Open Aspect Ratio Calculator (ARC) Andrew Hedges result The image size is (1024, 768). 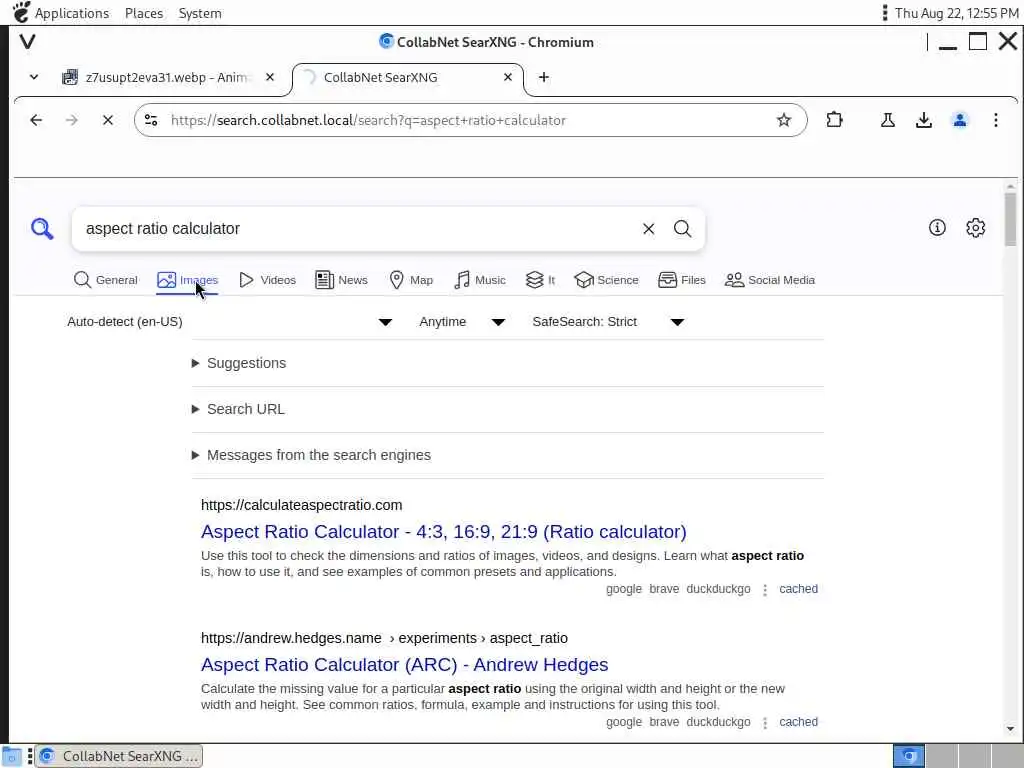(x=404, y=665)
